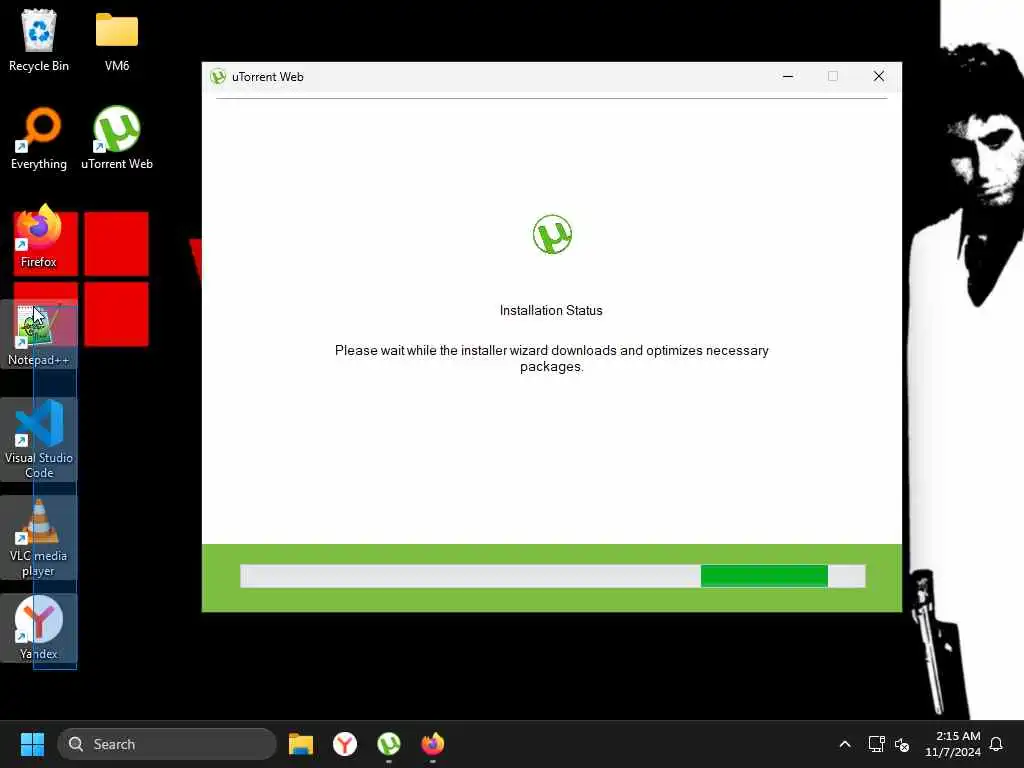Open the VM6 folder on desktop

[117, 40]
